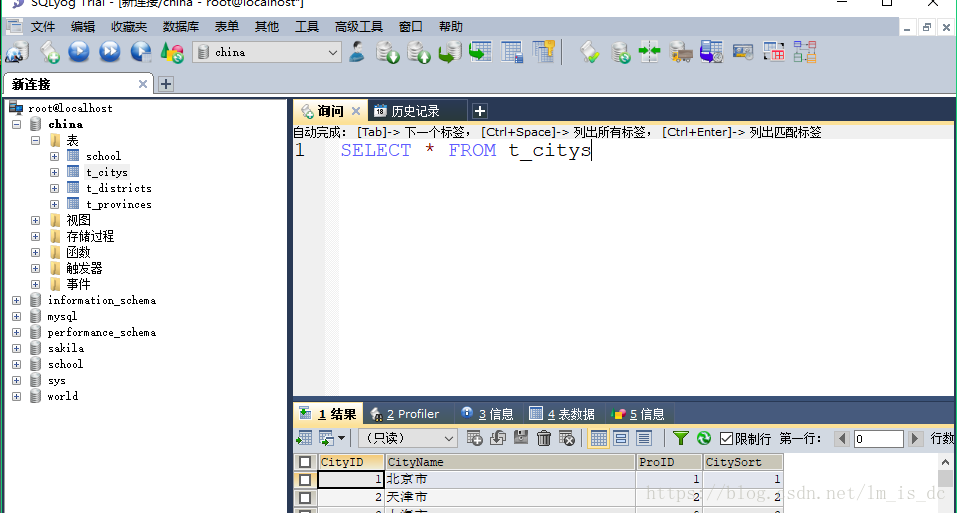Go to previous page of rows arrow
This screenshot has width=957, height=513.
click(842, 439)
